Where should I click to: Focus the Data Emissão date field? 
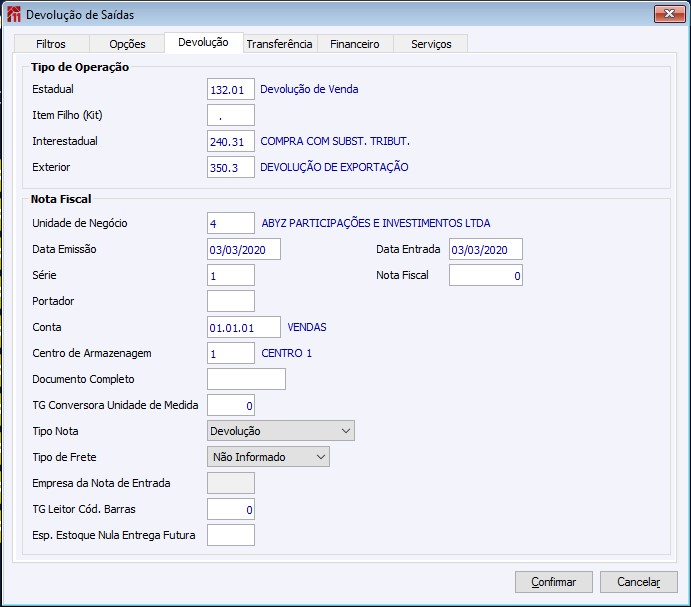click(x=244, y=250)
